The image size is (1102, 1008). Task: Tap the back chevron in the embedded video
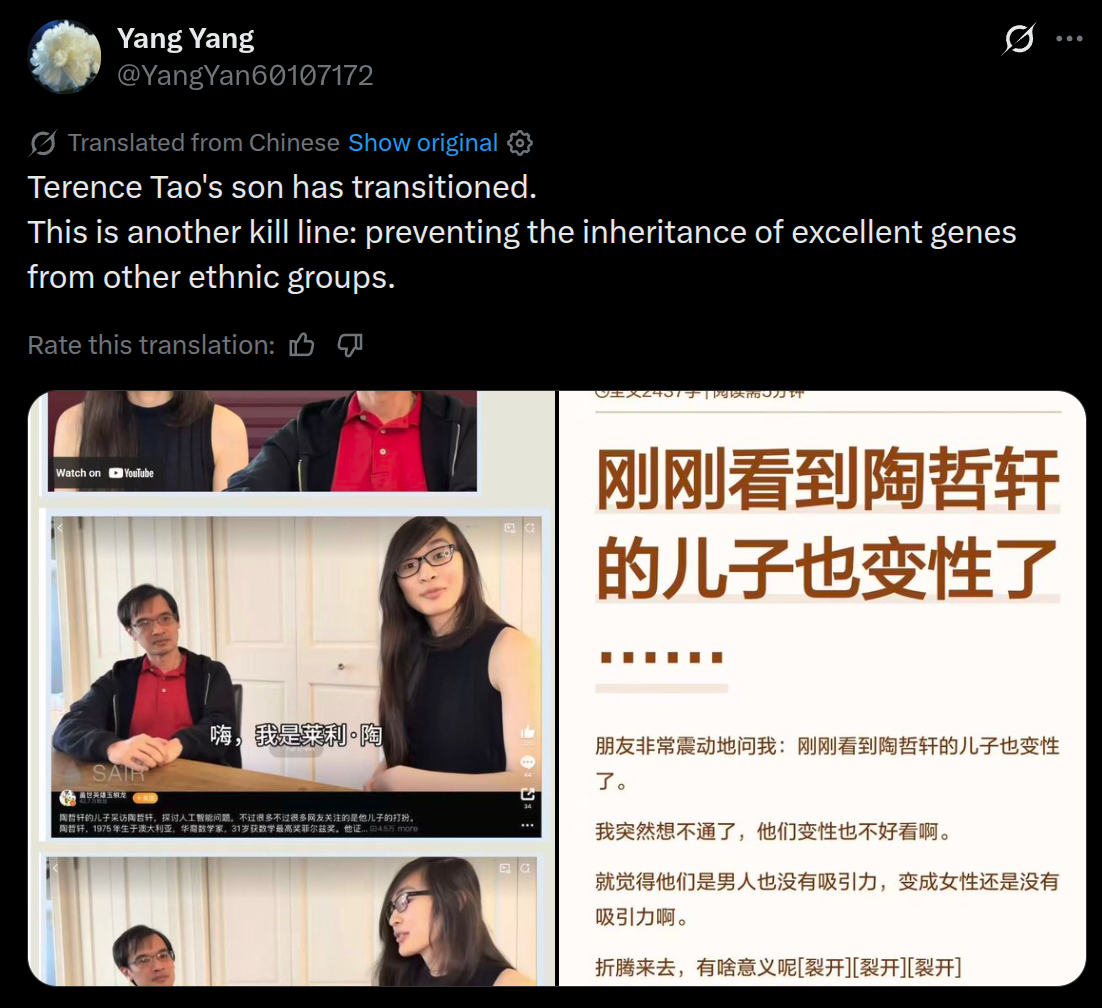pyautogui.click(x=60, y=528)
